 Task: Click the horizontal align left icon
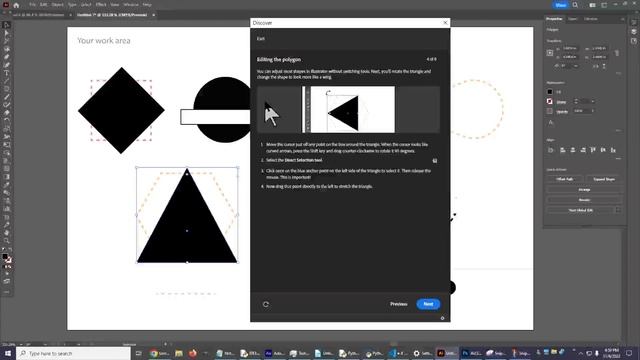pos(563,150)
